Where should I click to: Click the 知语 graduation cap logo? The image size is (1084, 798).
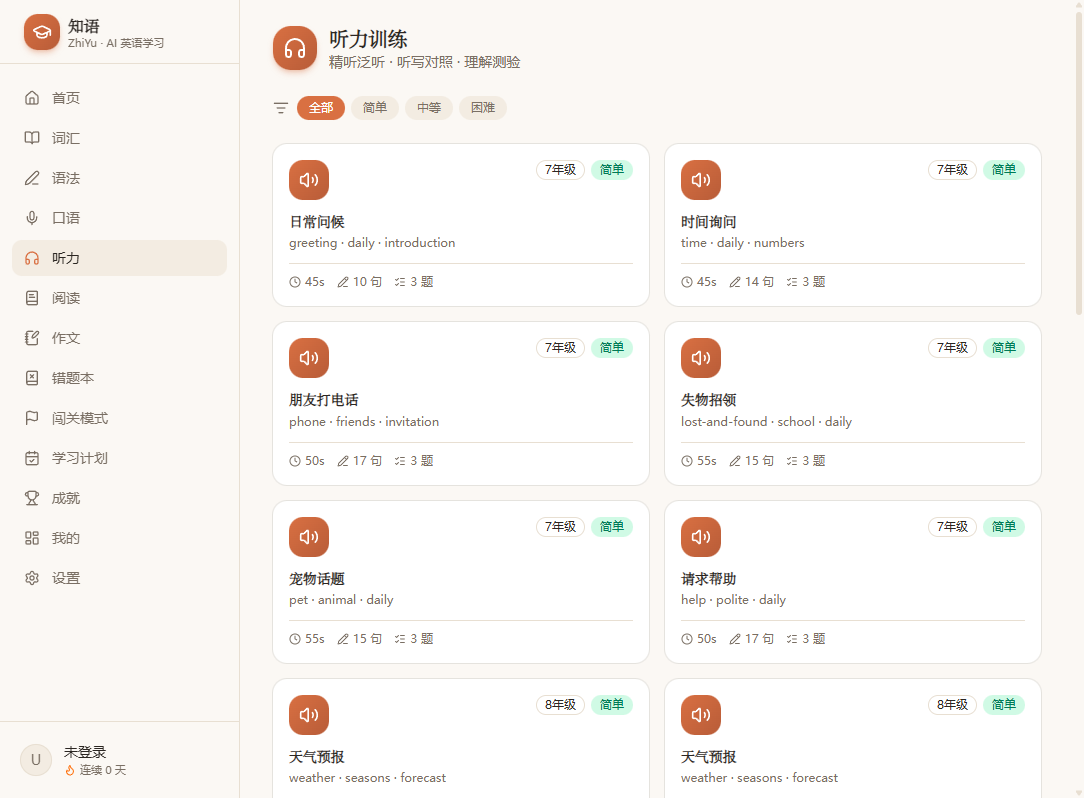coord(41,33)
